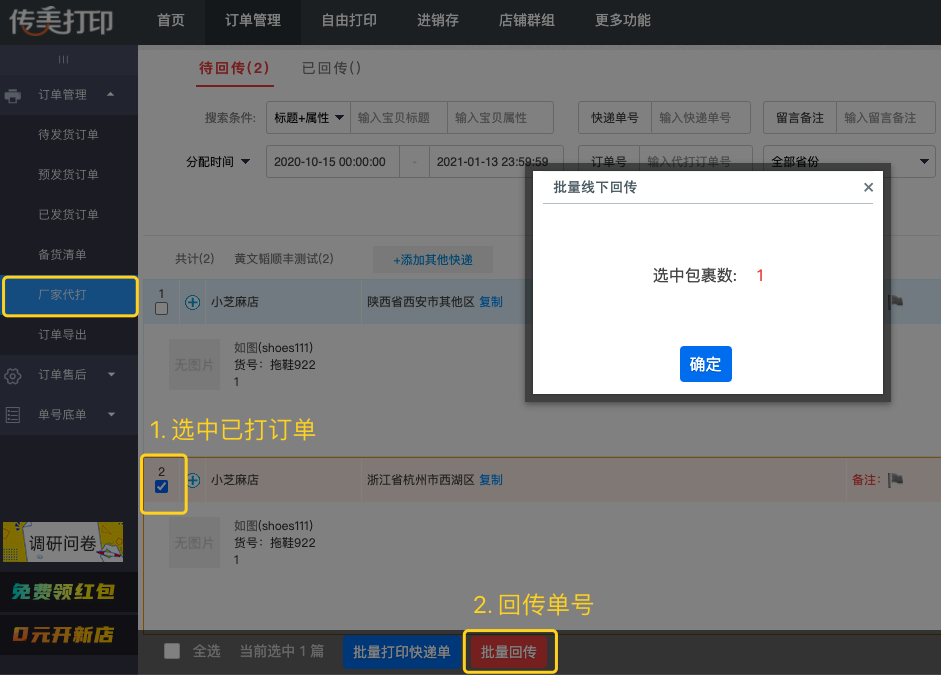Confirm with the 确定 button

(x=705, y=364)
